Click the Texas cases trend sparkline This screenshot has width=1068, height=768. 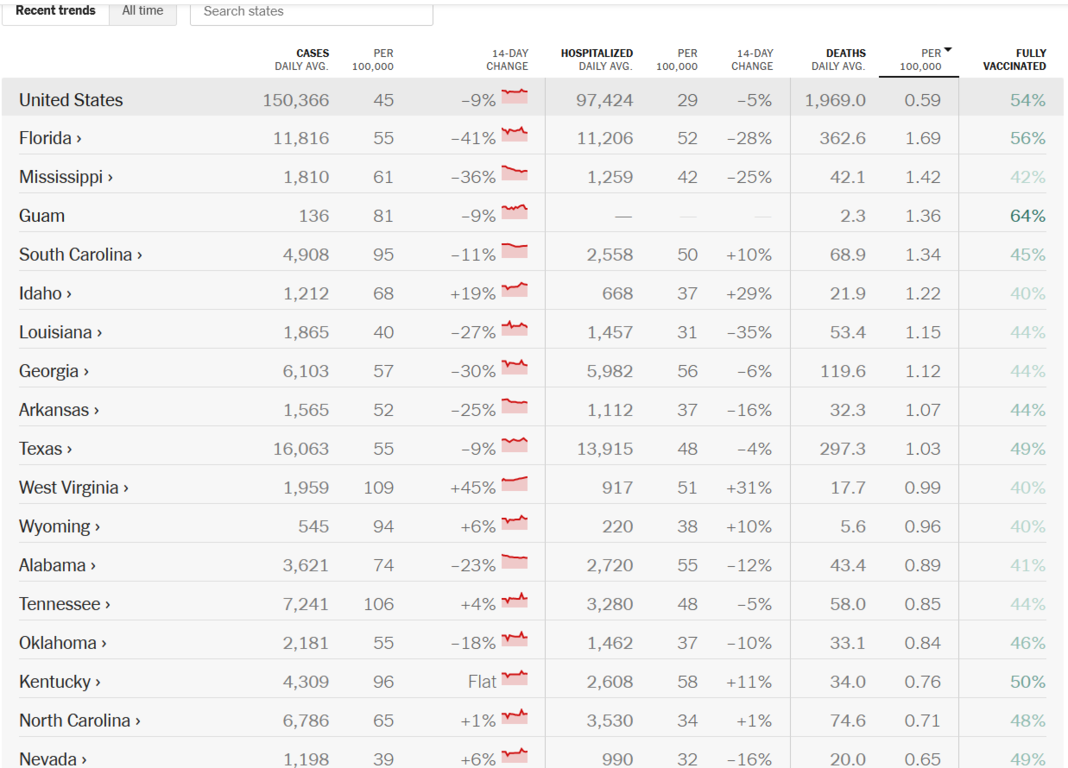point(514,446)
